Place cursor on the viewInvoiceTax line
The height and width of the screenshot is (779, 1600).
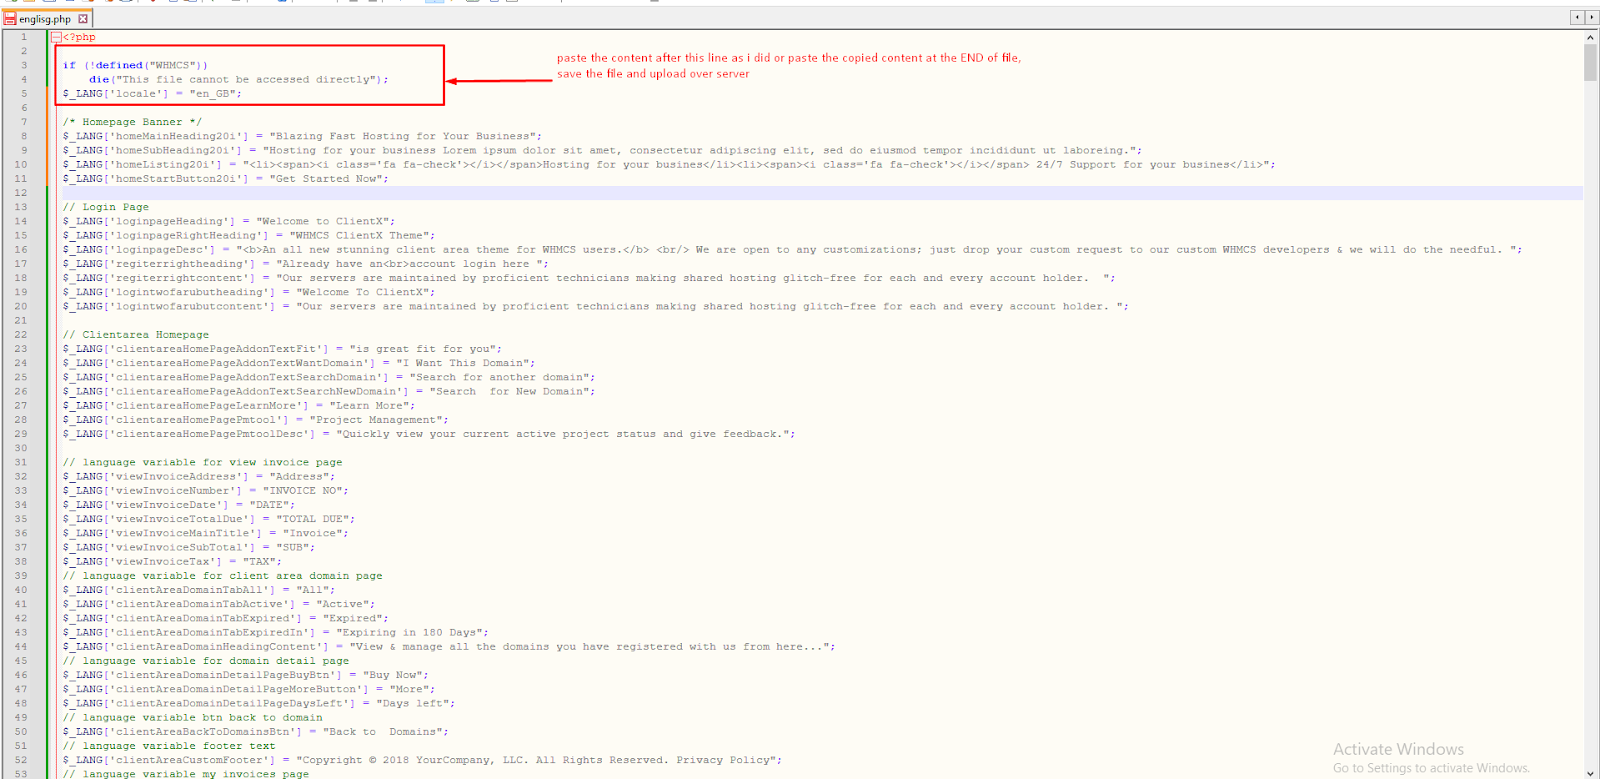tap(172, 562)
